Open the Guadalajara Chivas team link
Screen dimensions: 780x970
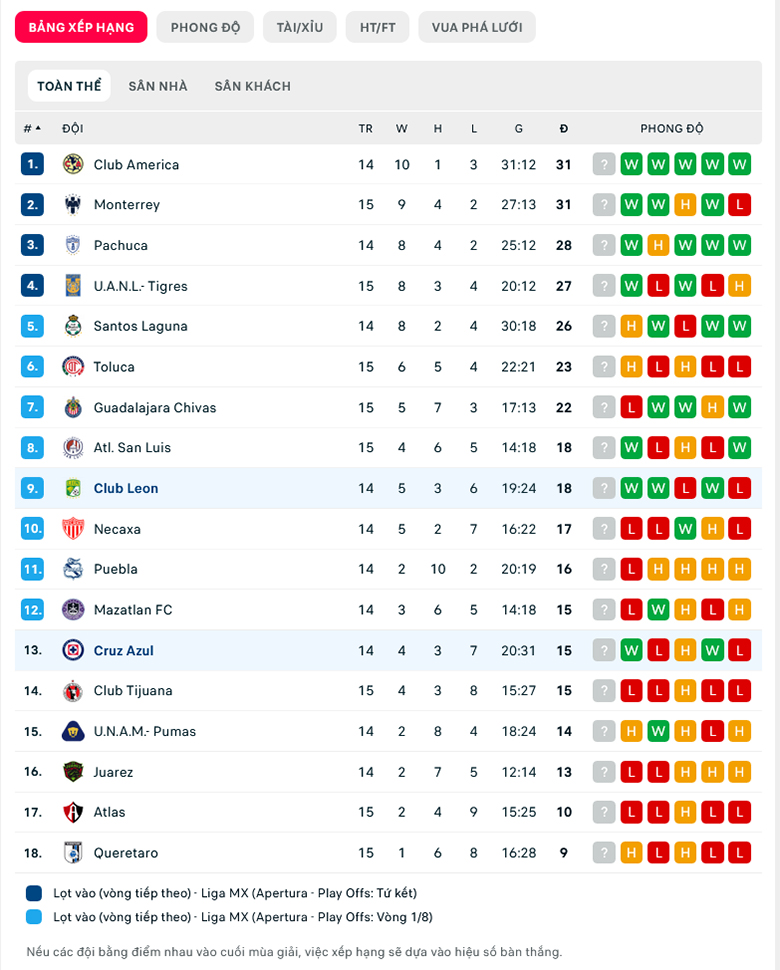coord(155,408)
